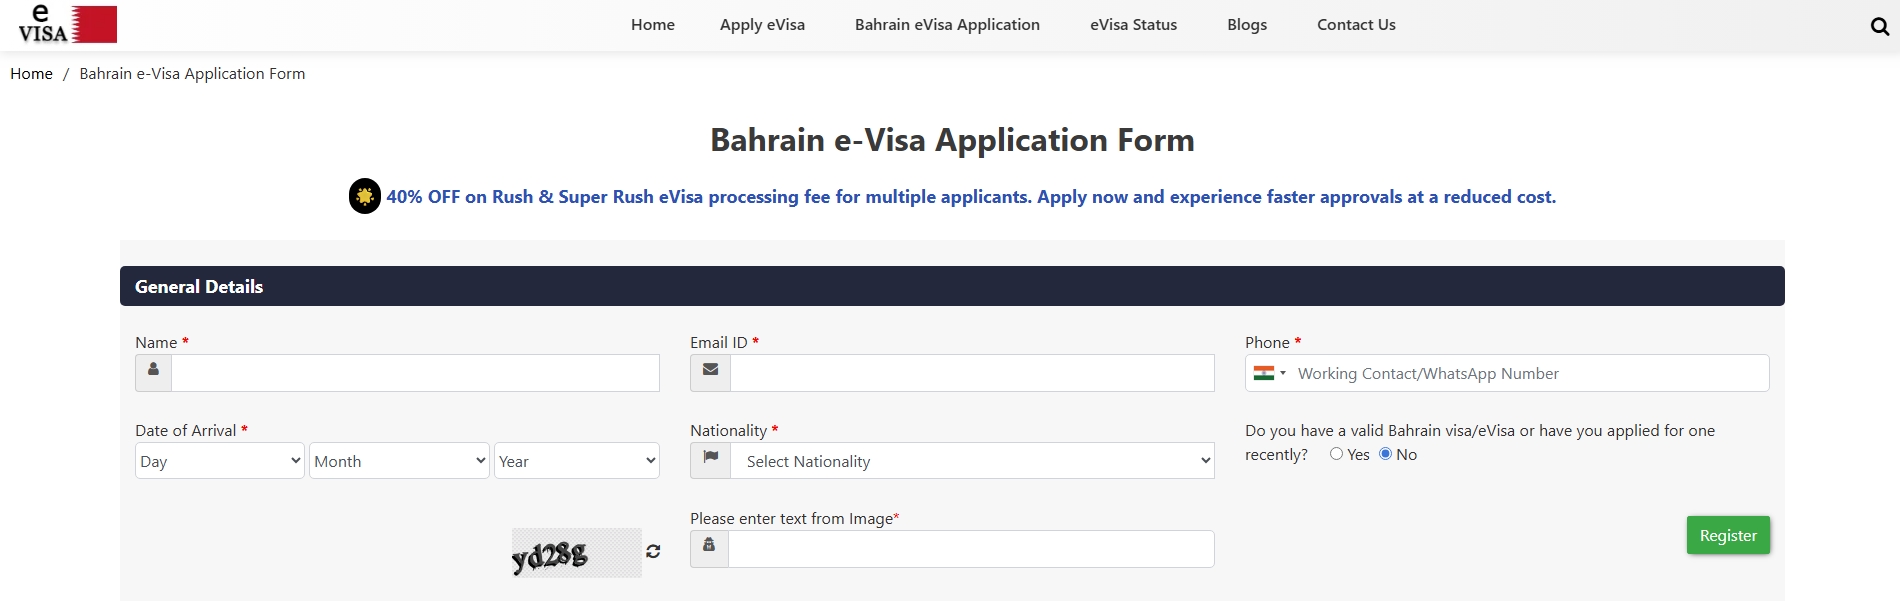Click the eVisa logo in header
This screenshot has width=1900, height=601.
[67, 24]
